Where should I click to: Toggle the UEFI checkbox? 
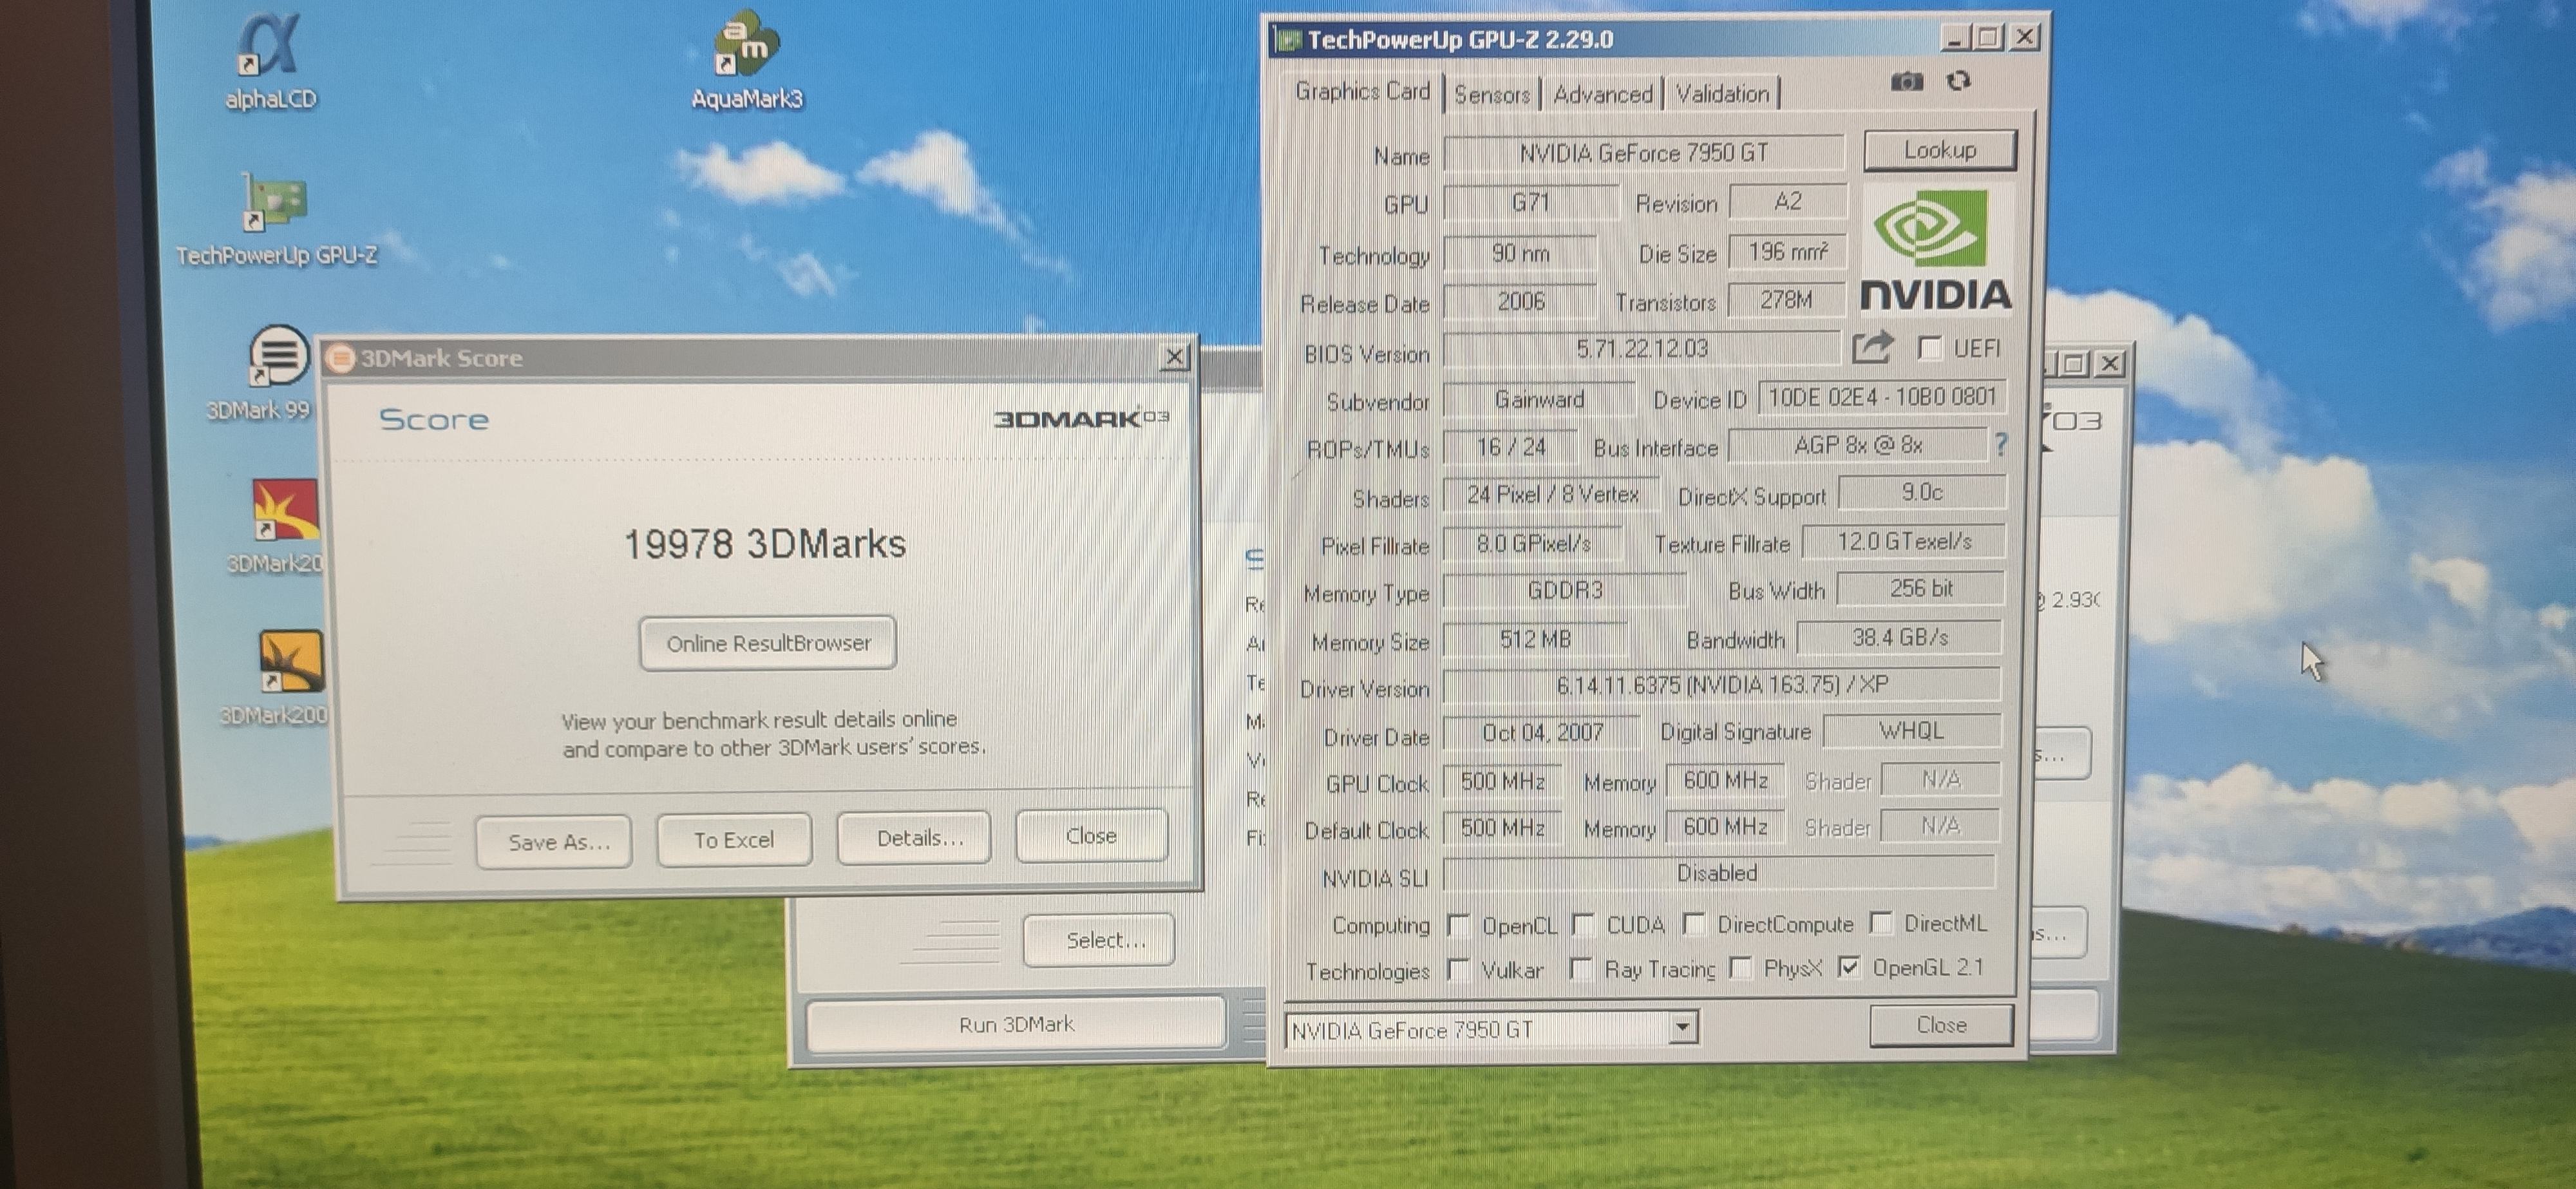(1930, 348)
